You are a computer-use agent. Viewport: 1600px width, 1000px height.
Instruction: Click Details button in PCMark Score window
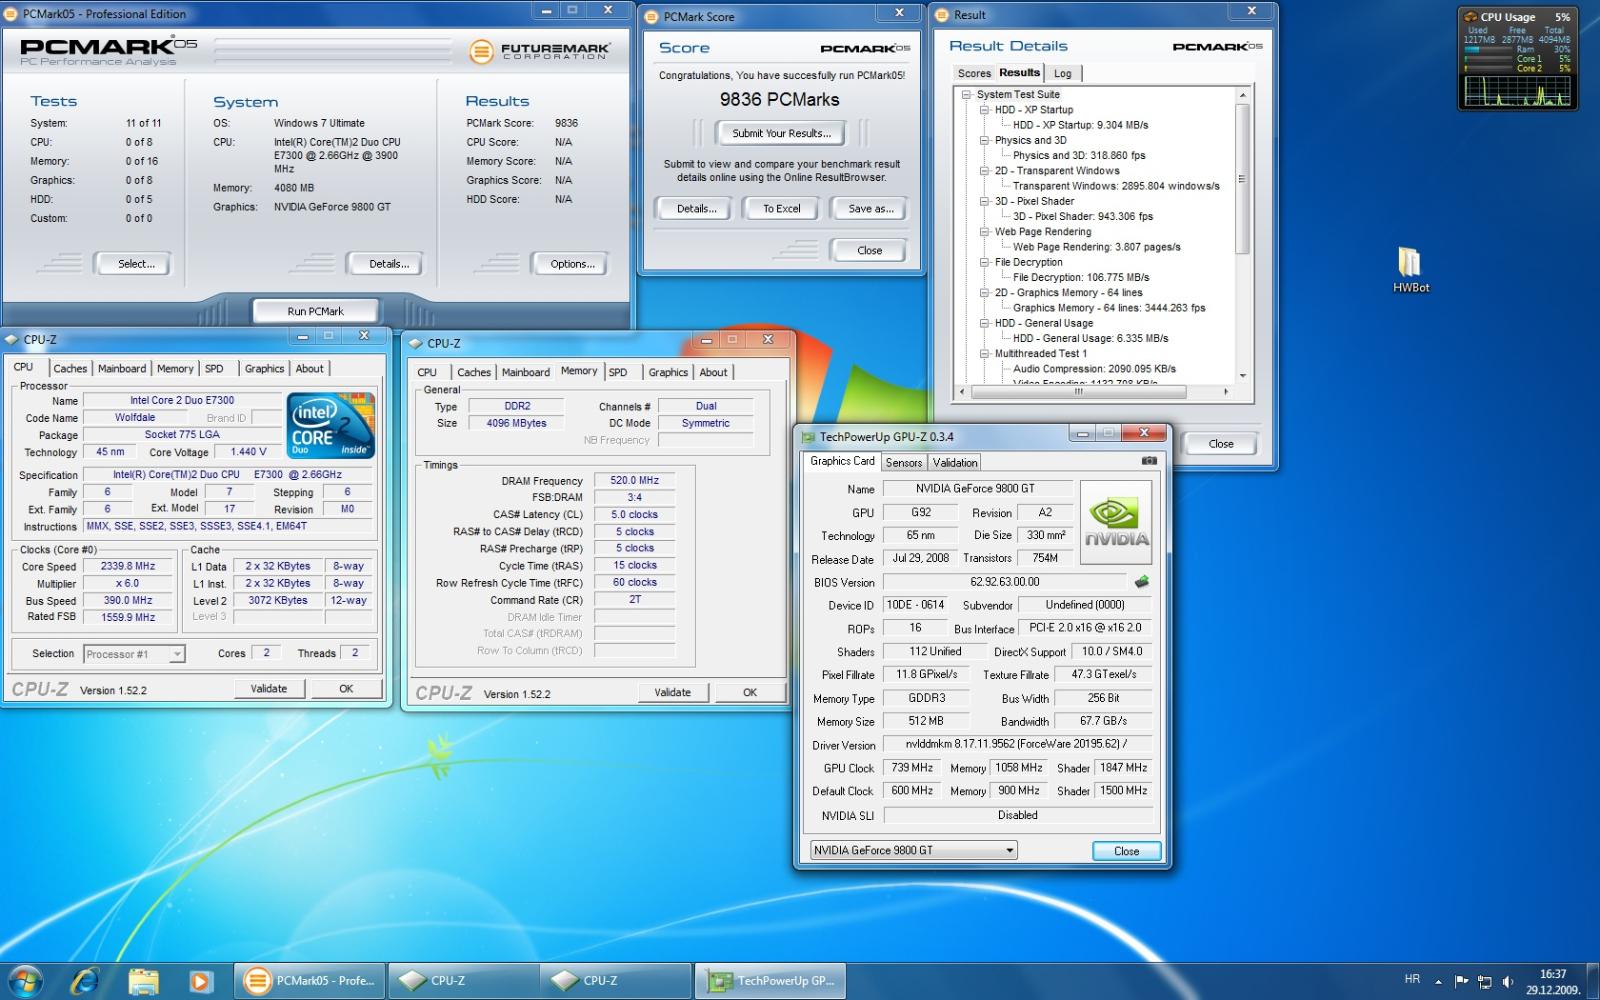pyautogui.click(x=696, y=209)
